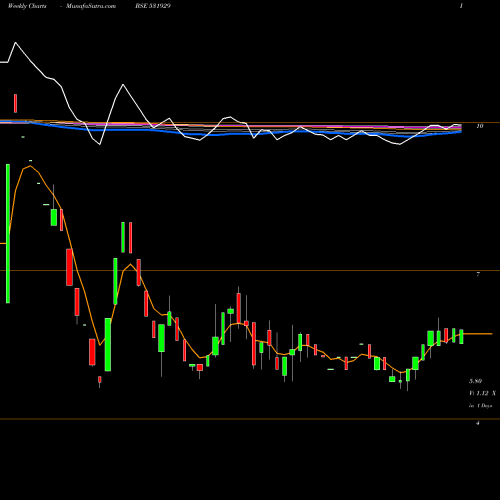The height and width of the screenshot is (500, 500).
Task: Click the 'BSE 531929' symbol label
Action: pos(153,6)
